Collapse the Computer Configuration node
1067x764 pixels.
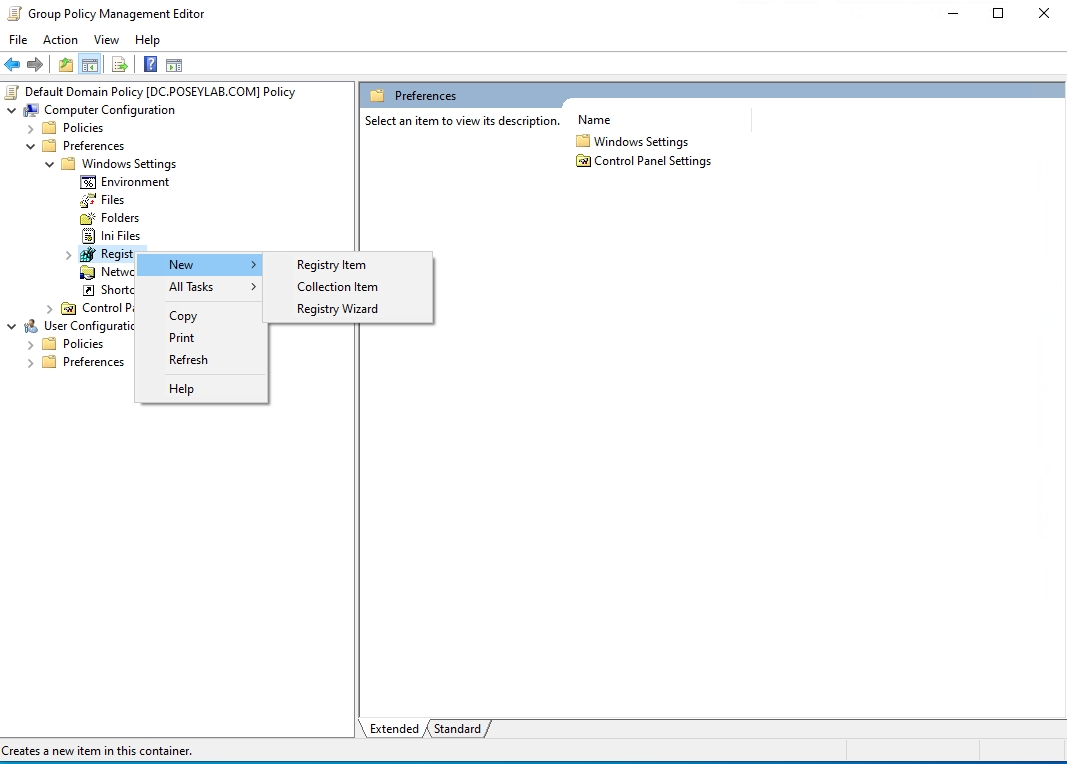pos(11,110)
